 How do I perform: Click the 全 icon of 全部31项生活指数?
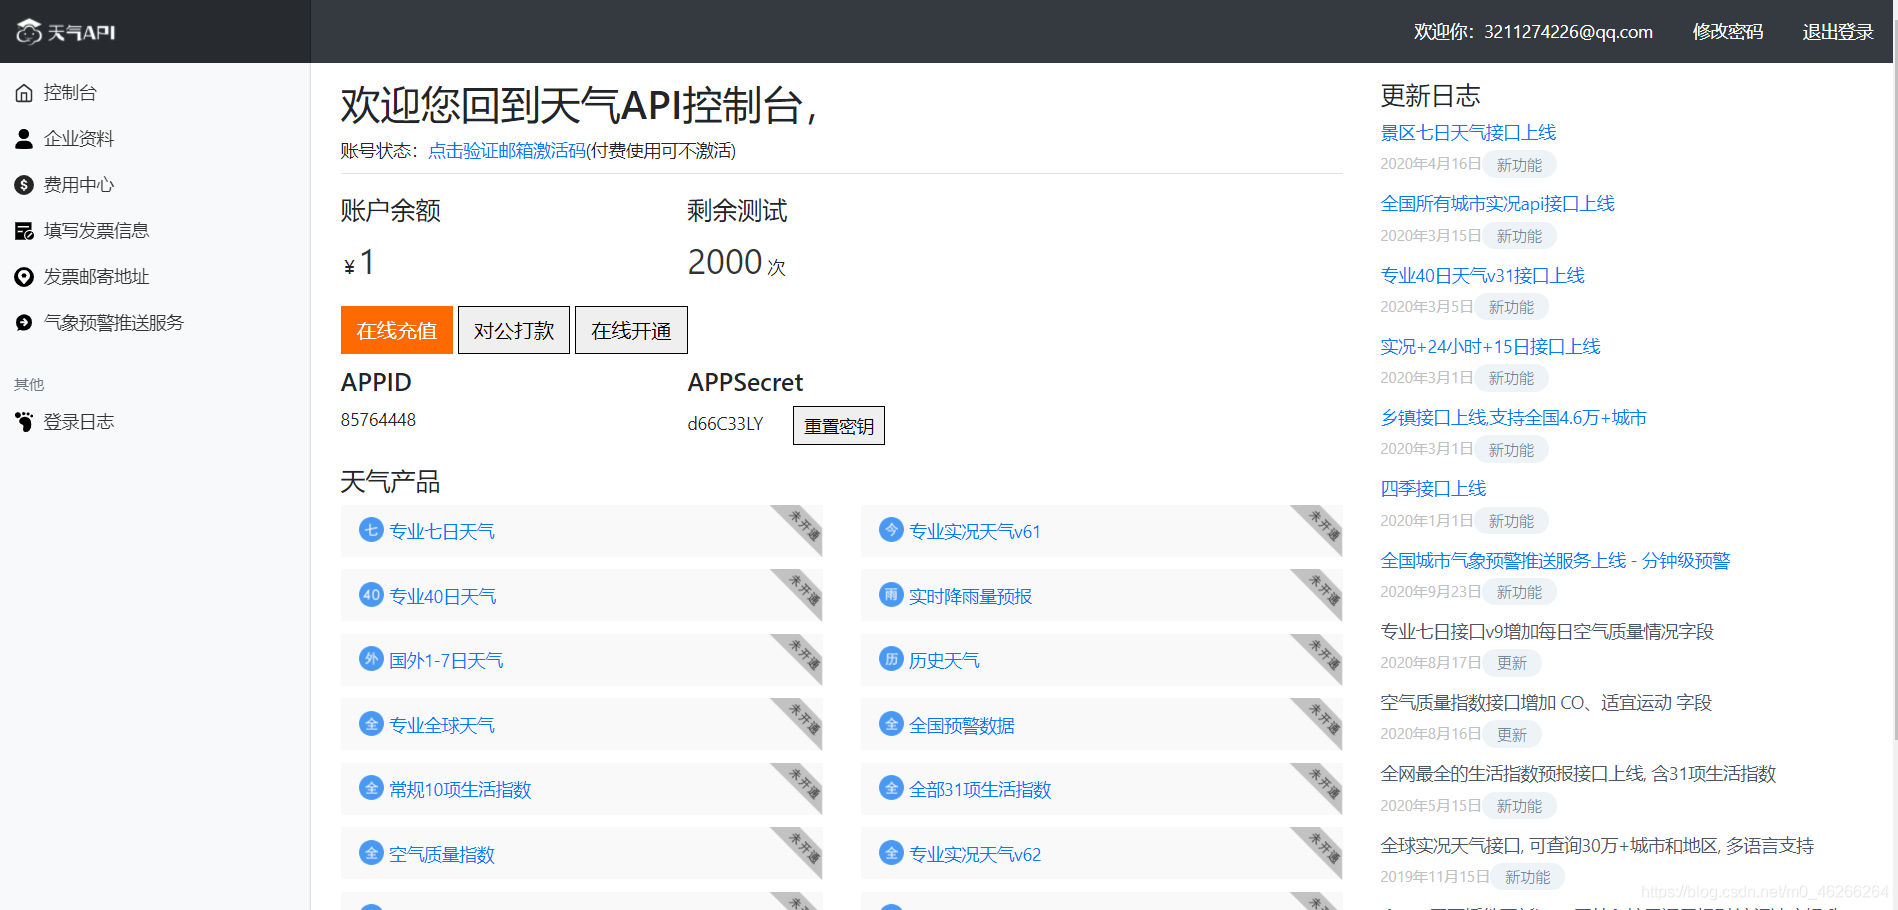[891, 788]
